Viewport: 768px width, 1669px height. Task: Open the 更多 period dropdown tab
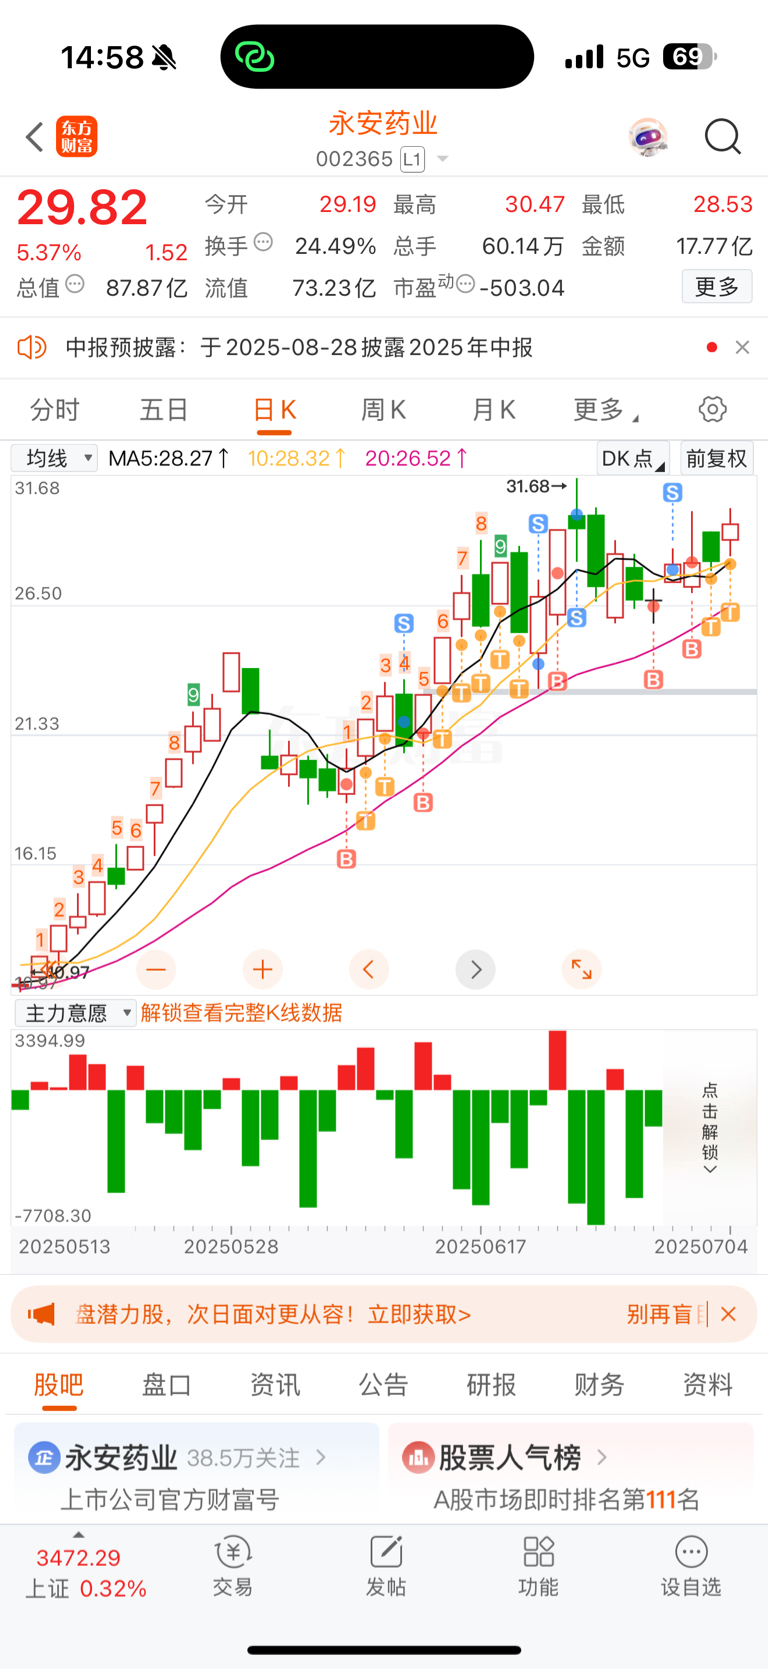click(x=607, y=409)
